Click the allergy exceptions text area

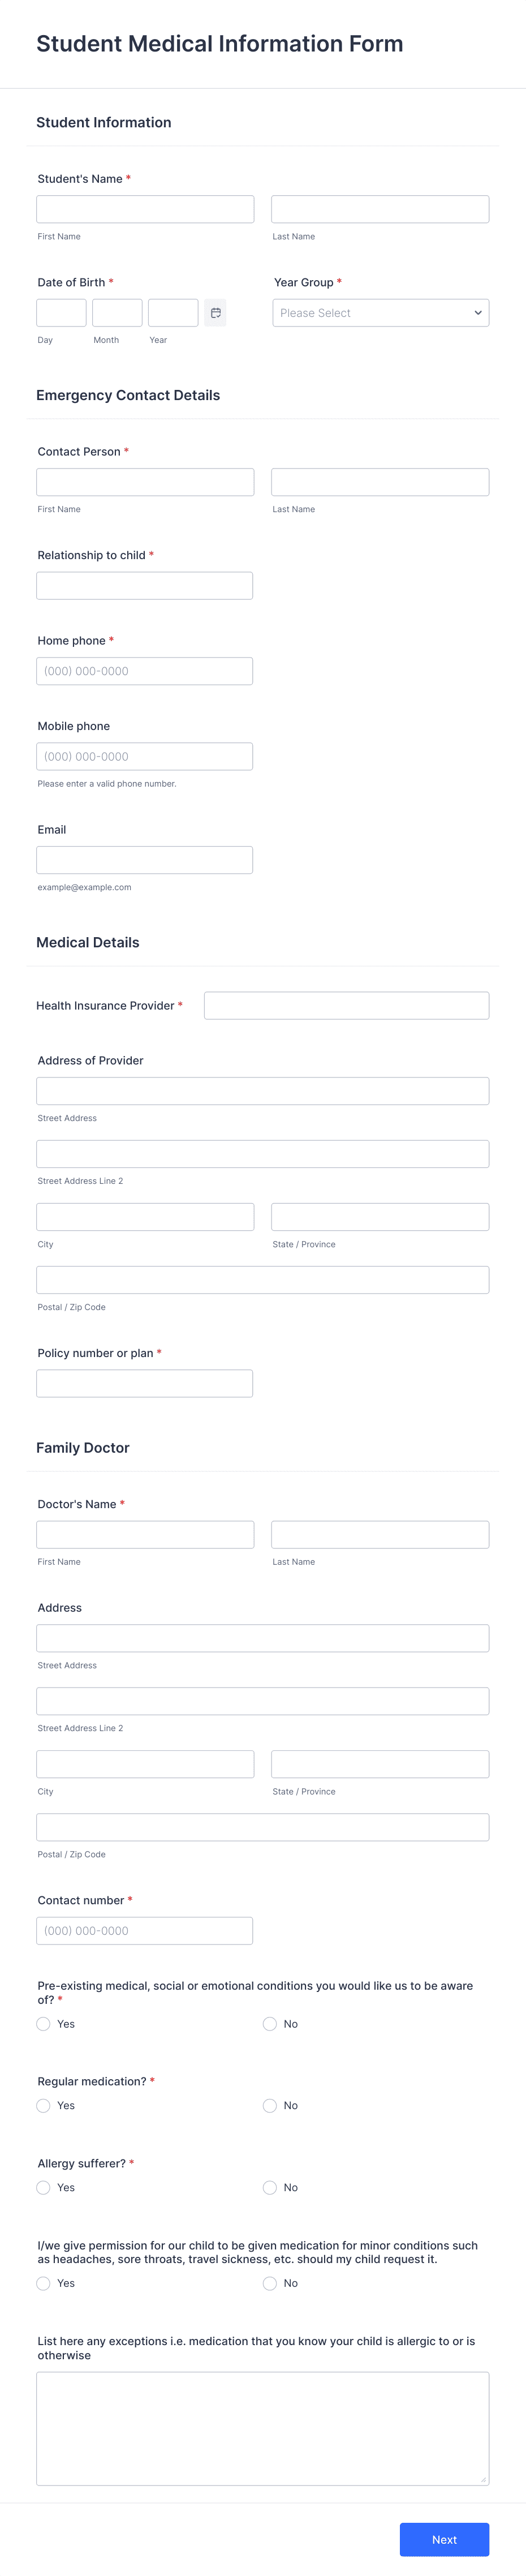[262, 2430]
